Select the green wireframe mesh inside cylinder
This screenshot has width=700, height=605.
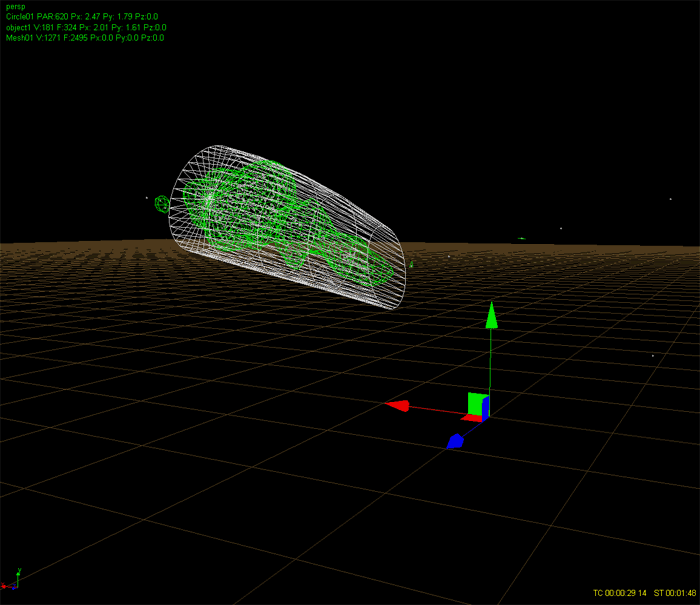pyautogui.click(x=286, y=223)
